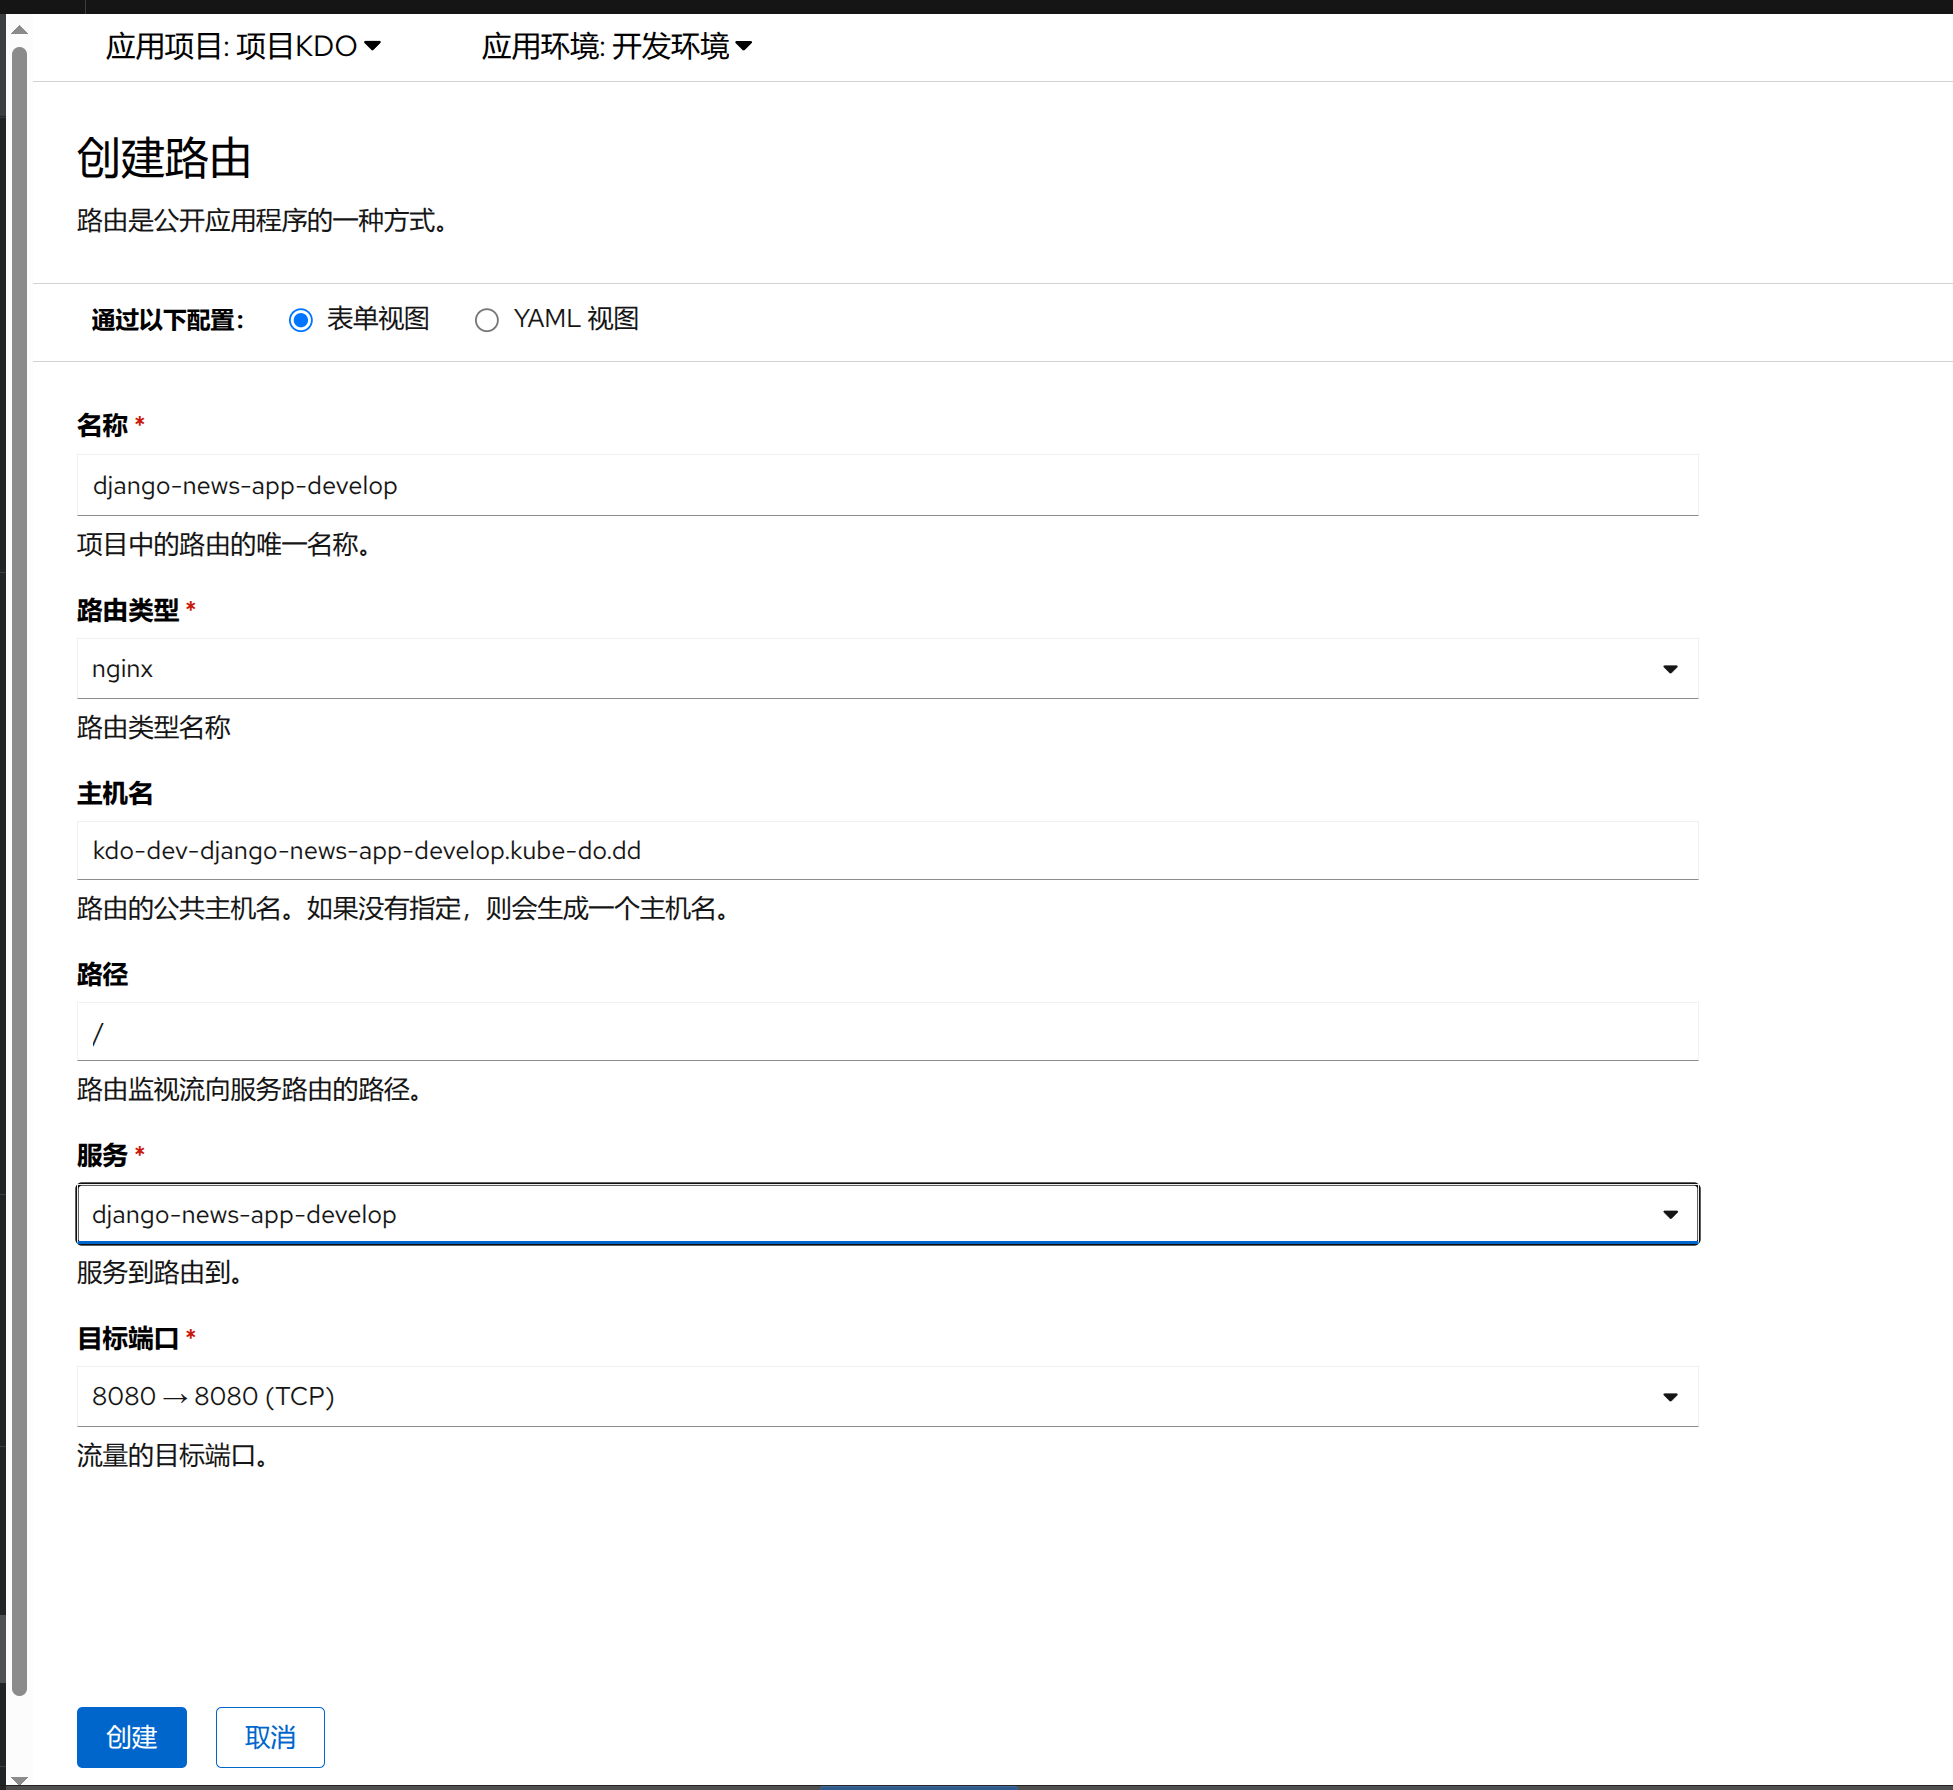Click the 名称 input field

[886, 486]
